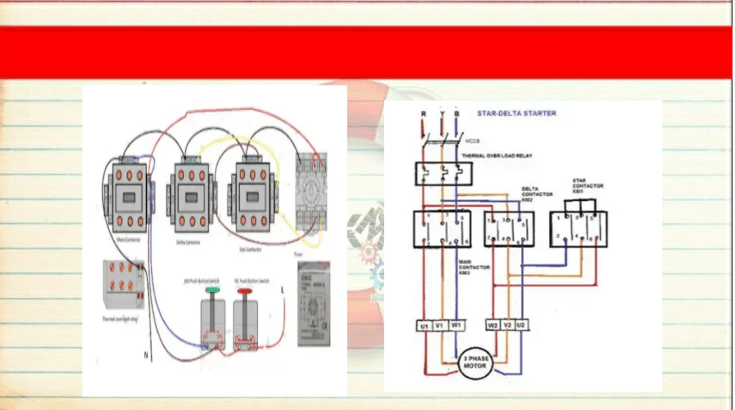Click the 'THERMAL OVER LOAD RELAY' label
Viewport: 735px width, 410px height.
coord(497,156)
